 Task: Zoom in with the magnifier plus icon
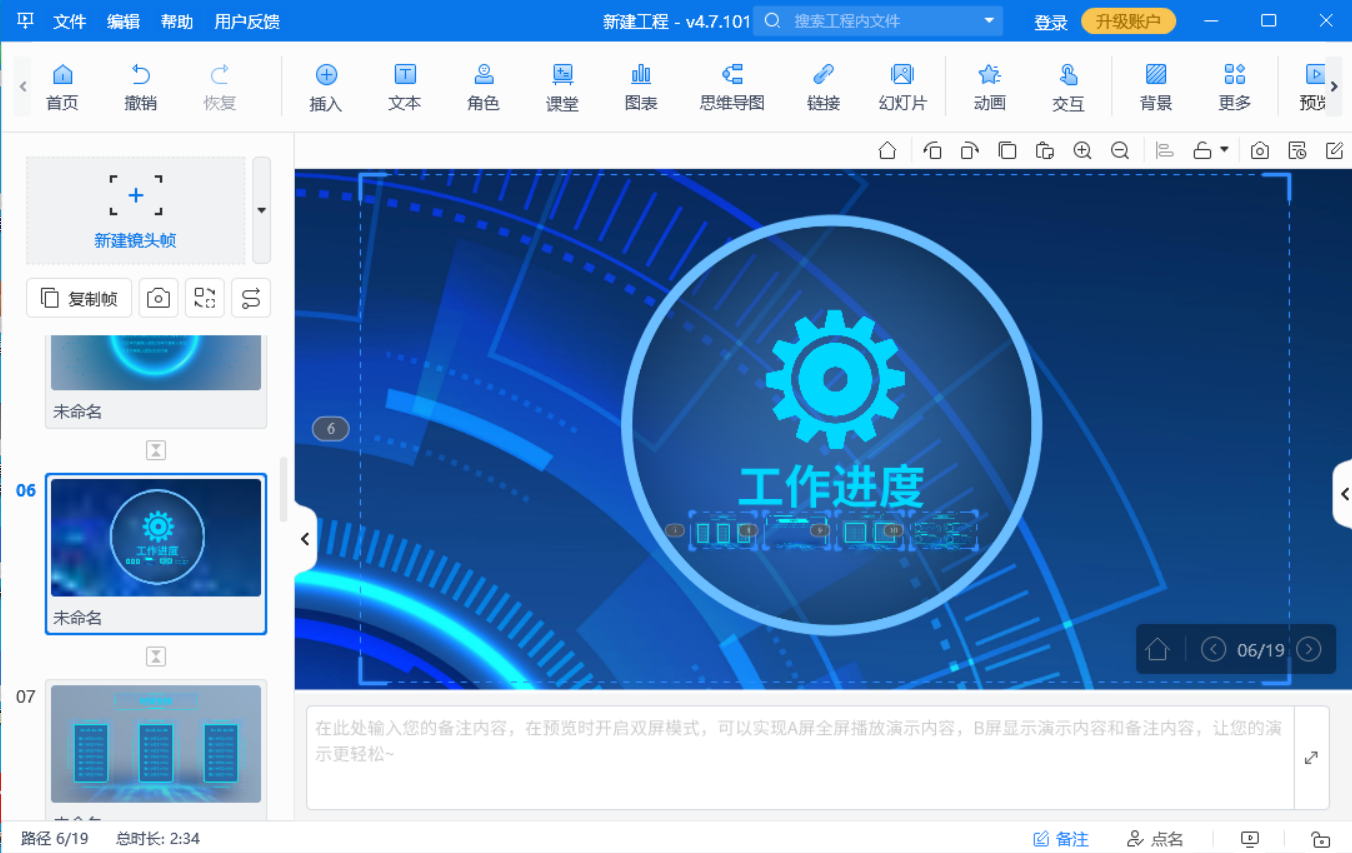tap(1082, 151)
